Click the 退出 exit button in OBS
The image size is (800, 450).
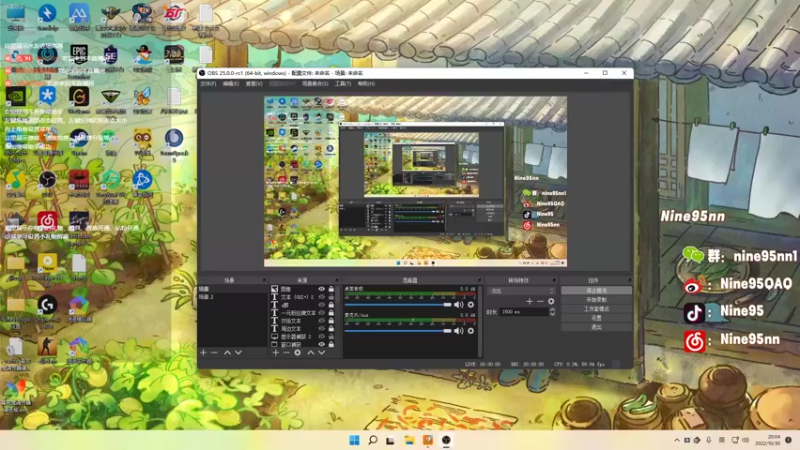tap(596, 327)
